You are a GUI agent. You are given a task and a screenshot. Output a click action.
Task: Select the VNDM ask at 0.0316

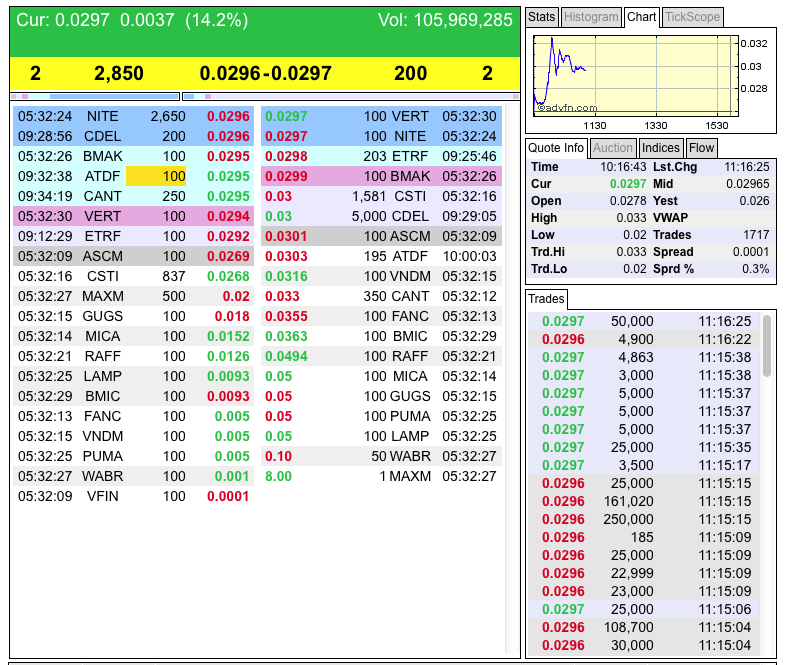tap(381, 276)
